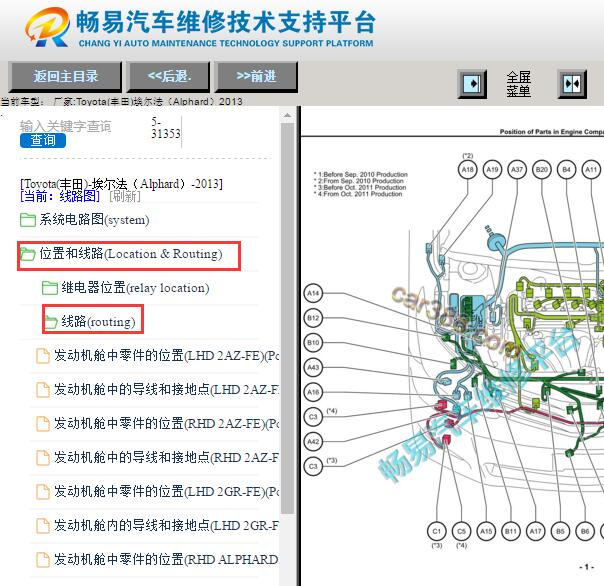Open the 系统电路图(system) folder icon
This screenshot has width=604, height=586.
28,220
